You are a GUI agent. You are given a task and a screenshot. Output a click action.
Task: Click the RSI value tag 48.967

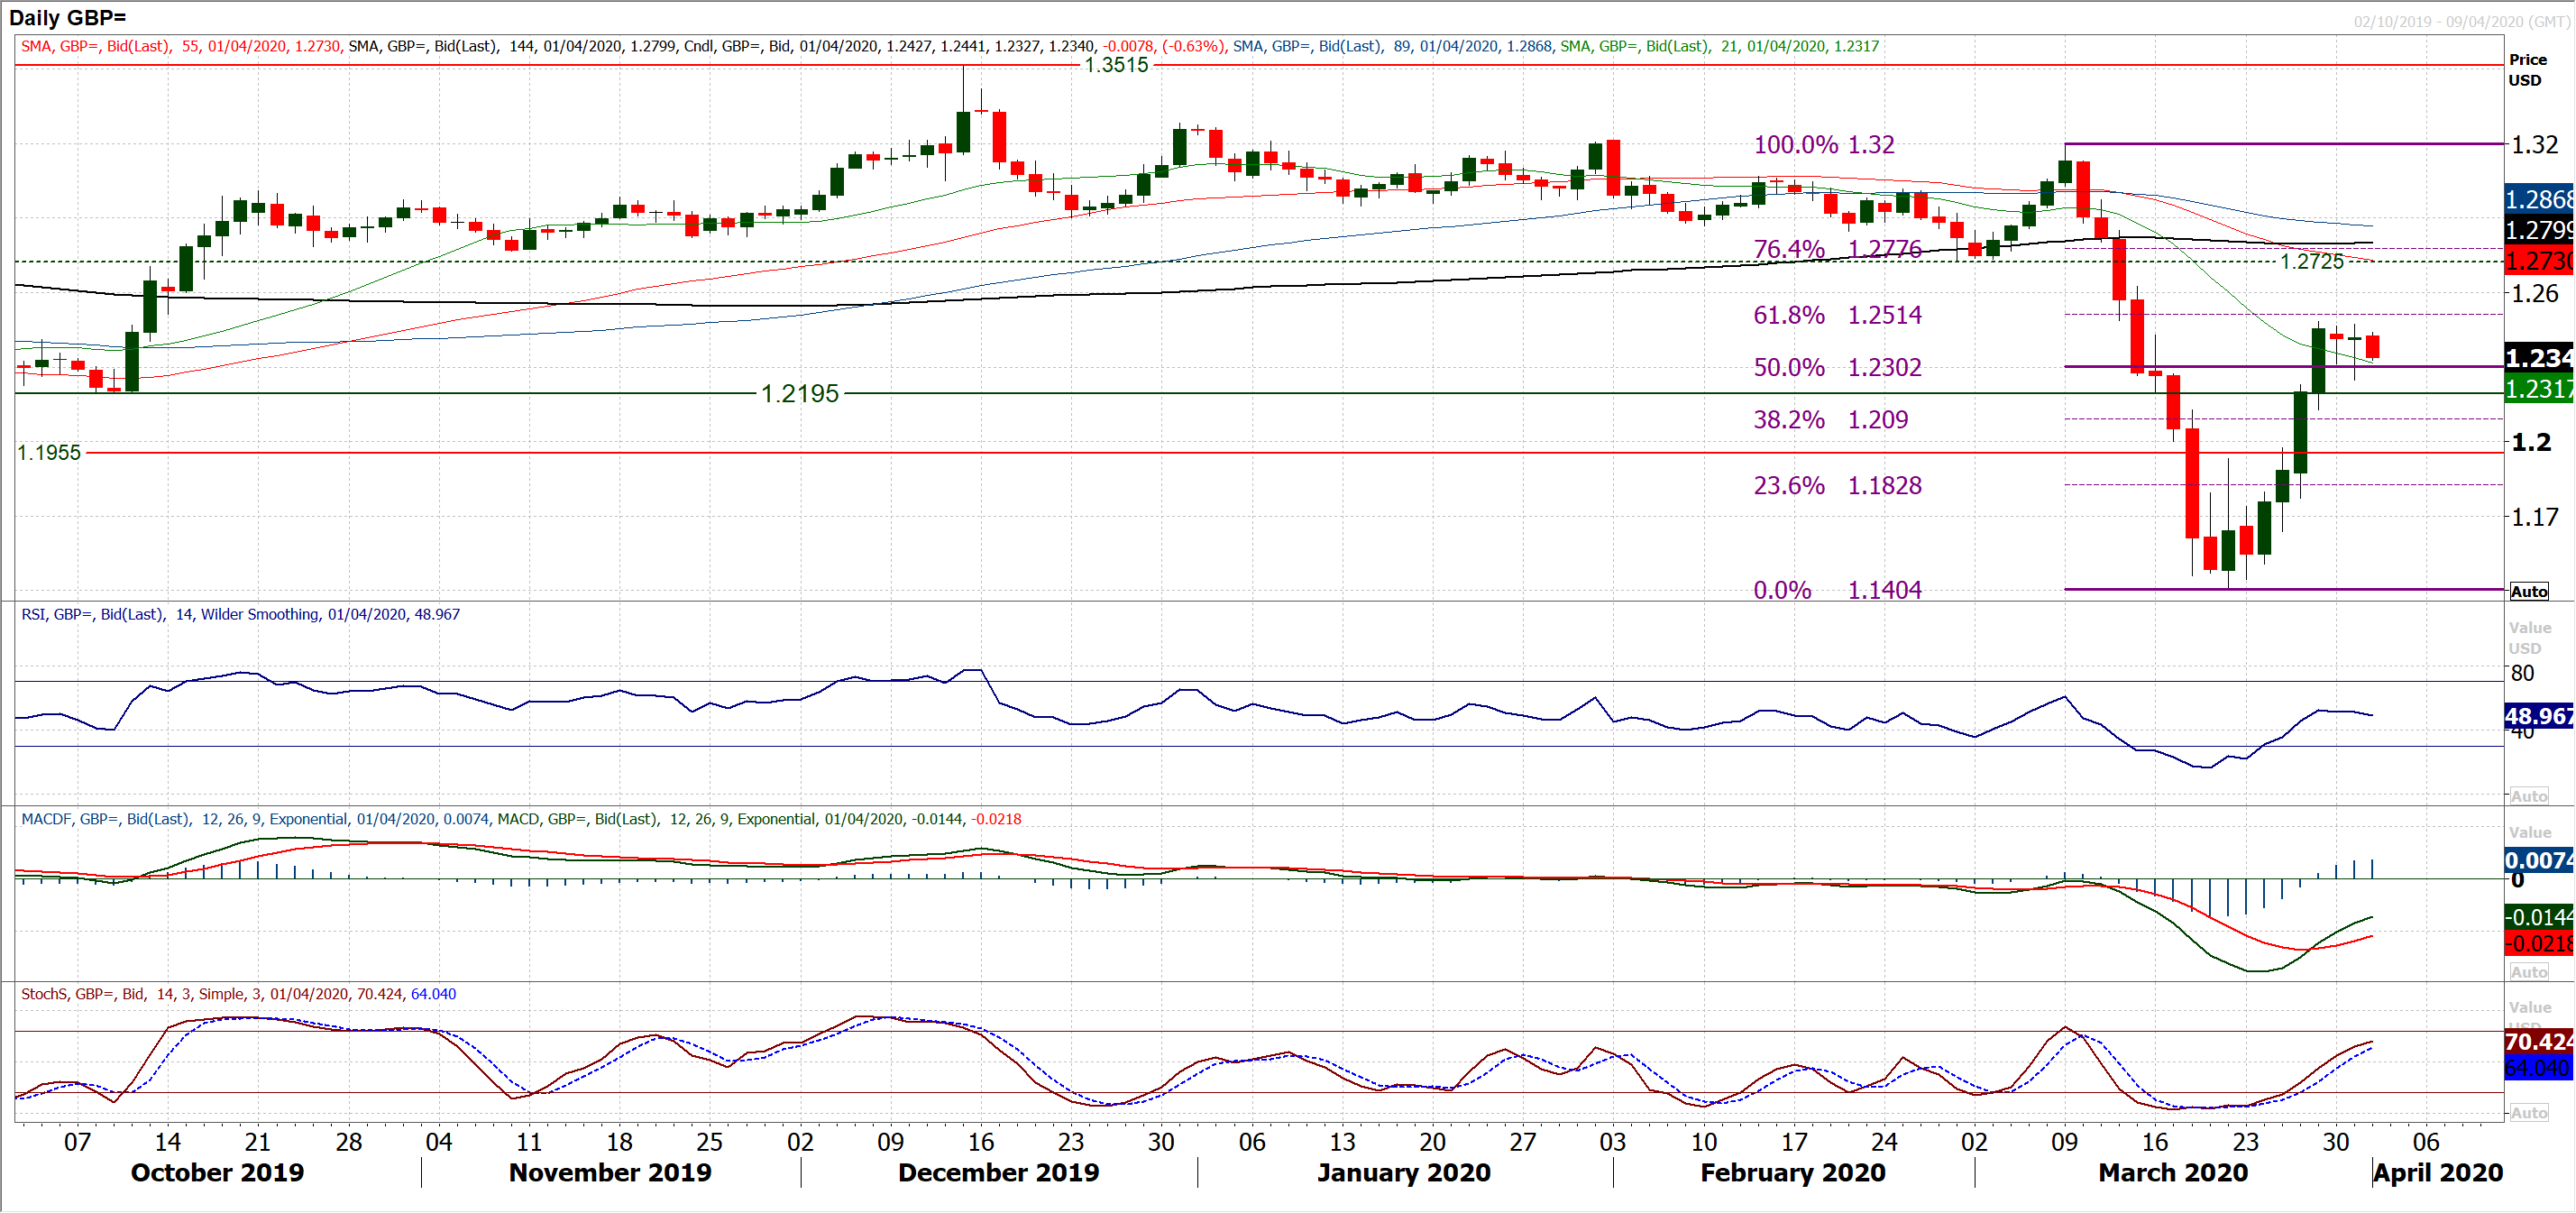point(2539,716)
